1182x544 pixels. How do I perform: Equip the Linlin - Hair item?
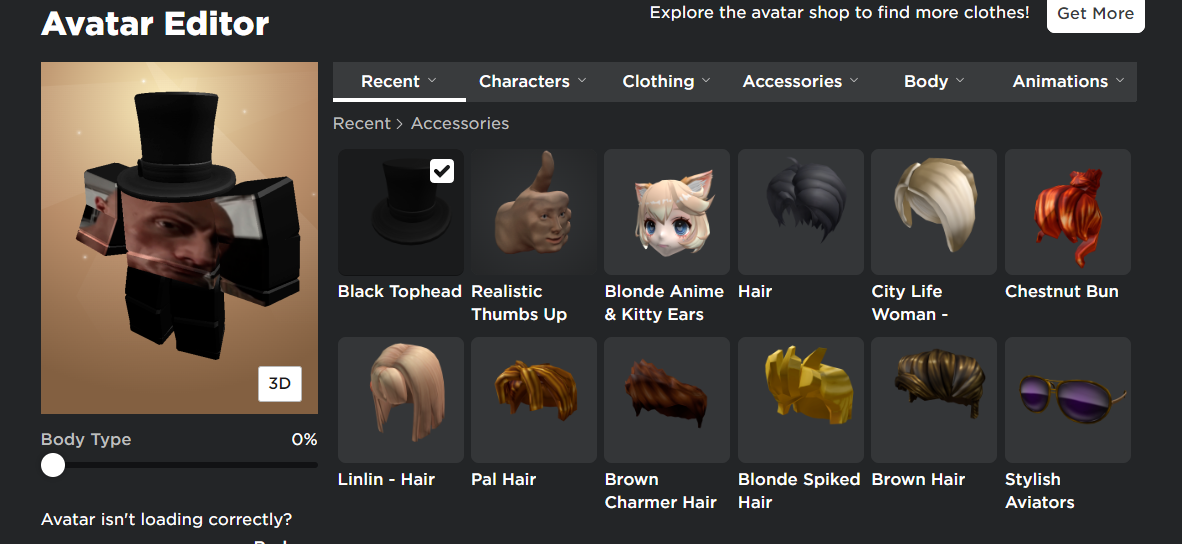click(x=400, y=399)
